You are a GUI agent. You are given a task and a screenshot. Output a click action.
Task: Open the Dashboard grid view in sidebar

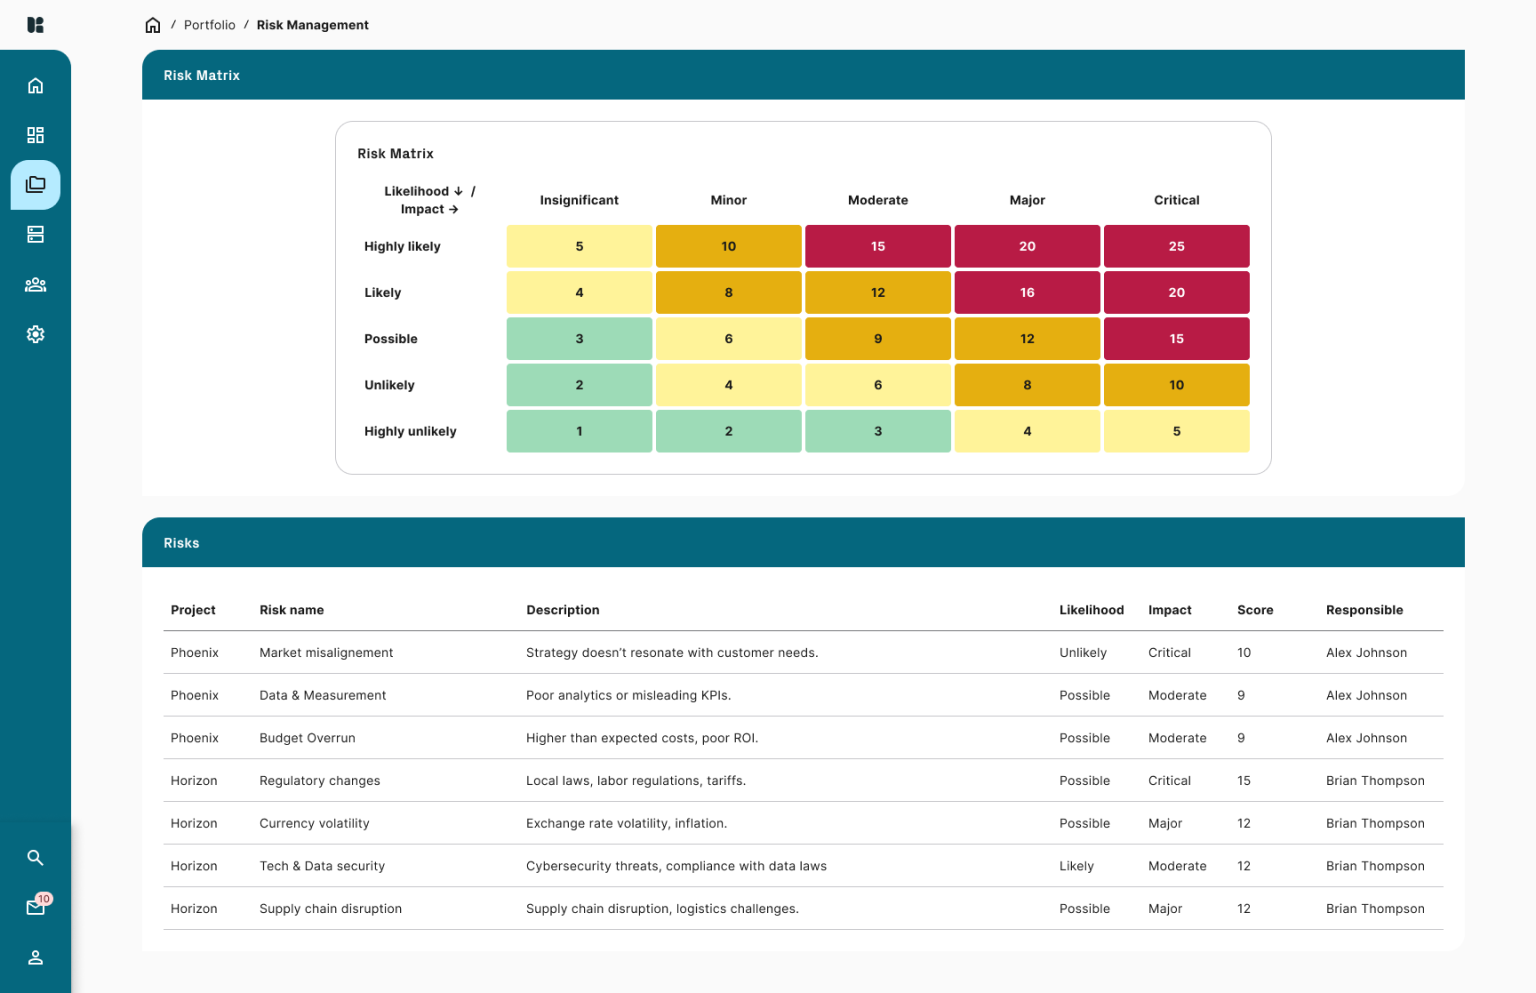tap(35, 134)
